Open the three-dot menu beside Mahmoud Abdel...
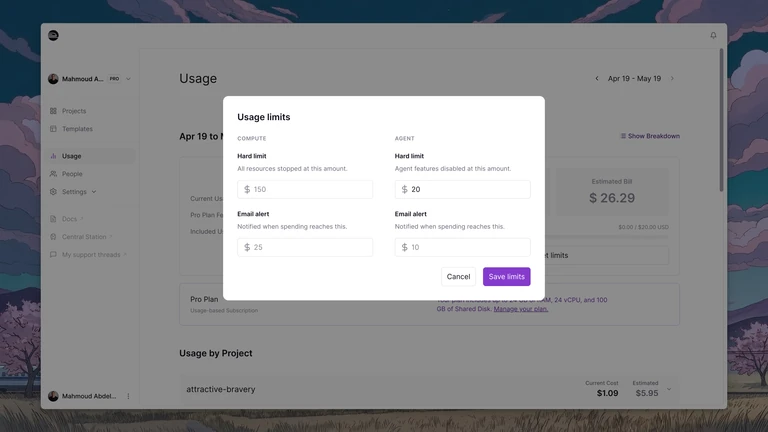This screenshot has width=768, height=432. pyautogui.click(x=128, y=396)
